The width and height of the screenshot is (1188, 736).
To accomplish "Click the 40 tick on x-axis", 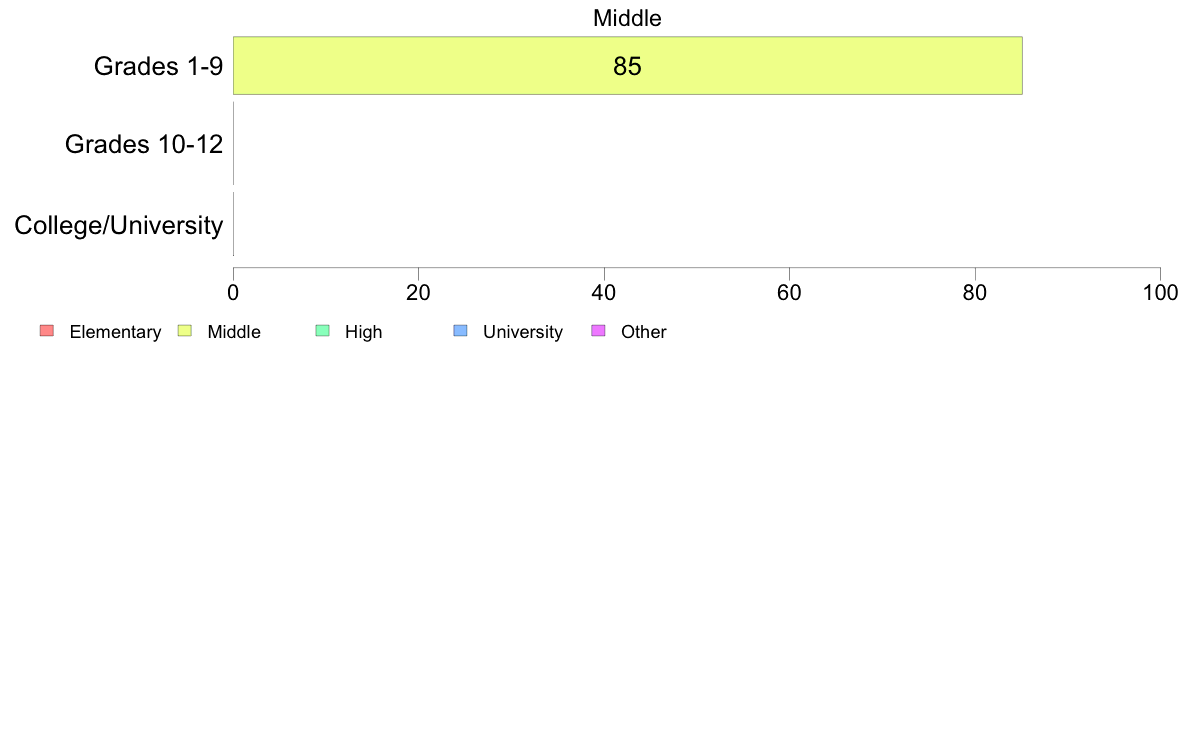I will coord(604,293).
